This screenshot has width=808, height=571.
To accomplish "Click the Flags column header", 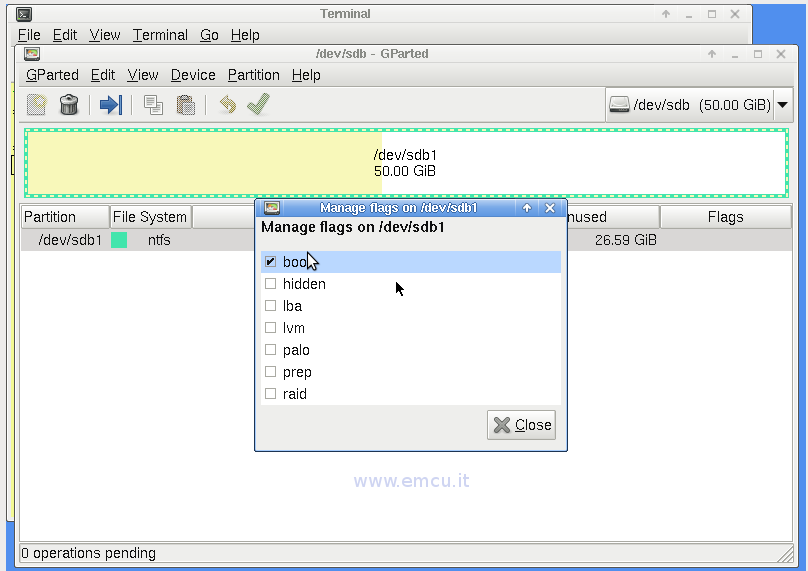I will pos(726,217).
